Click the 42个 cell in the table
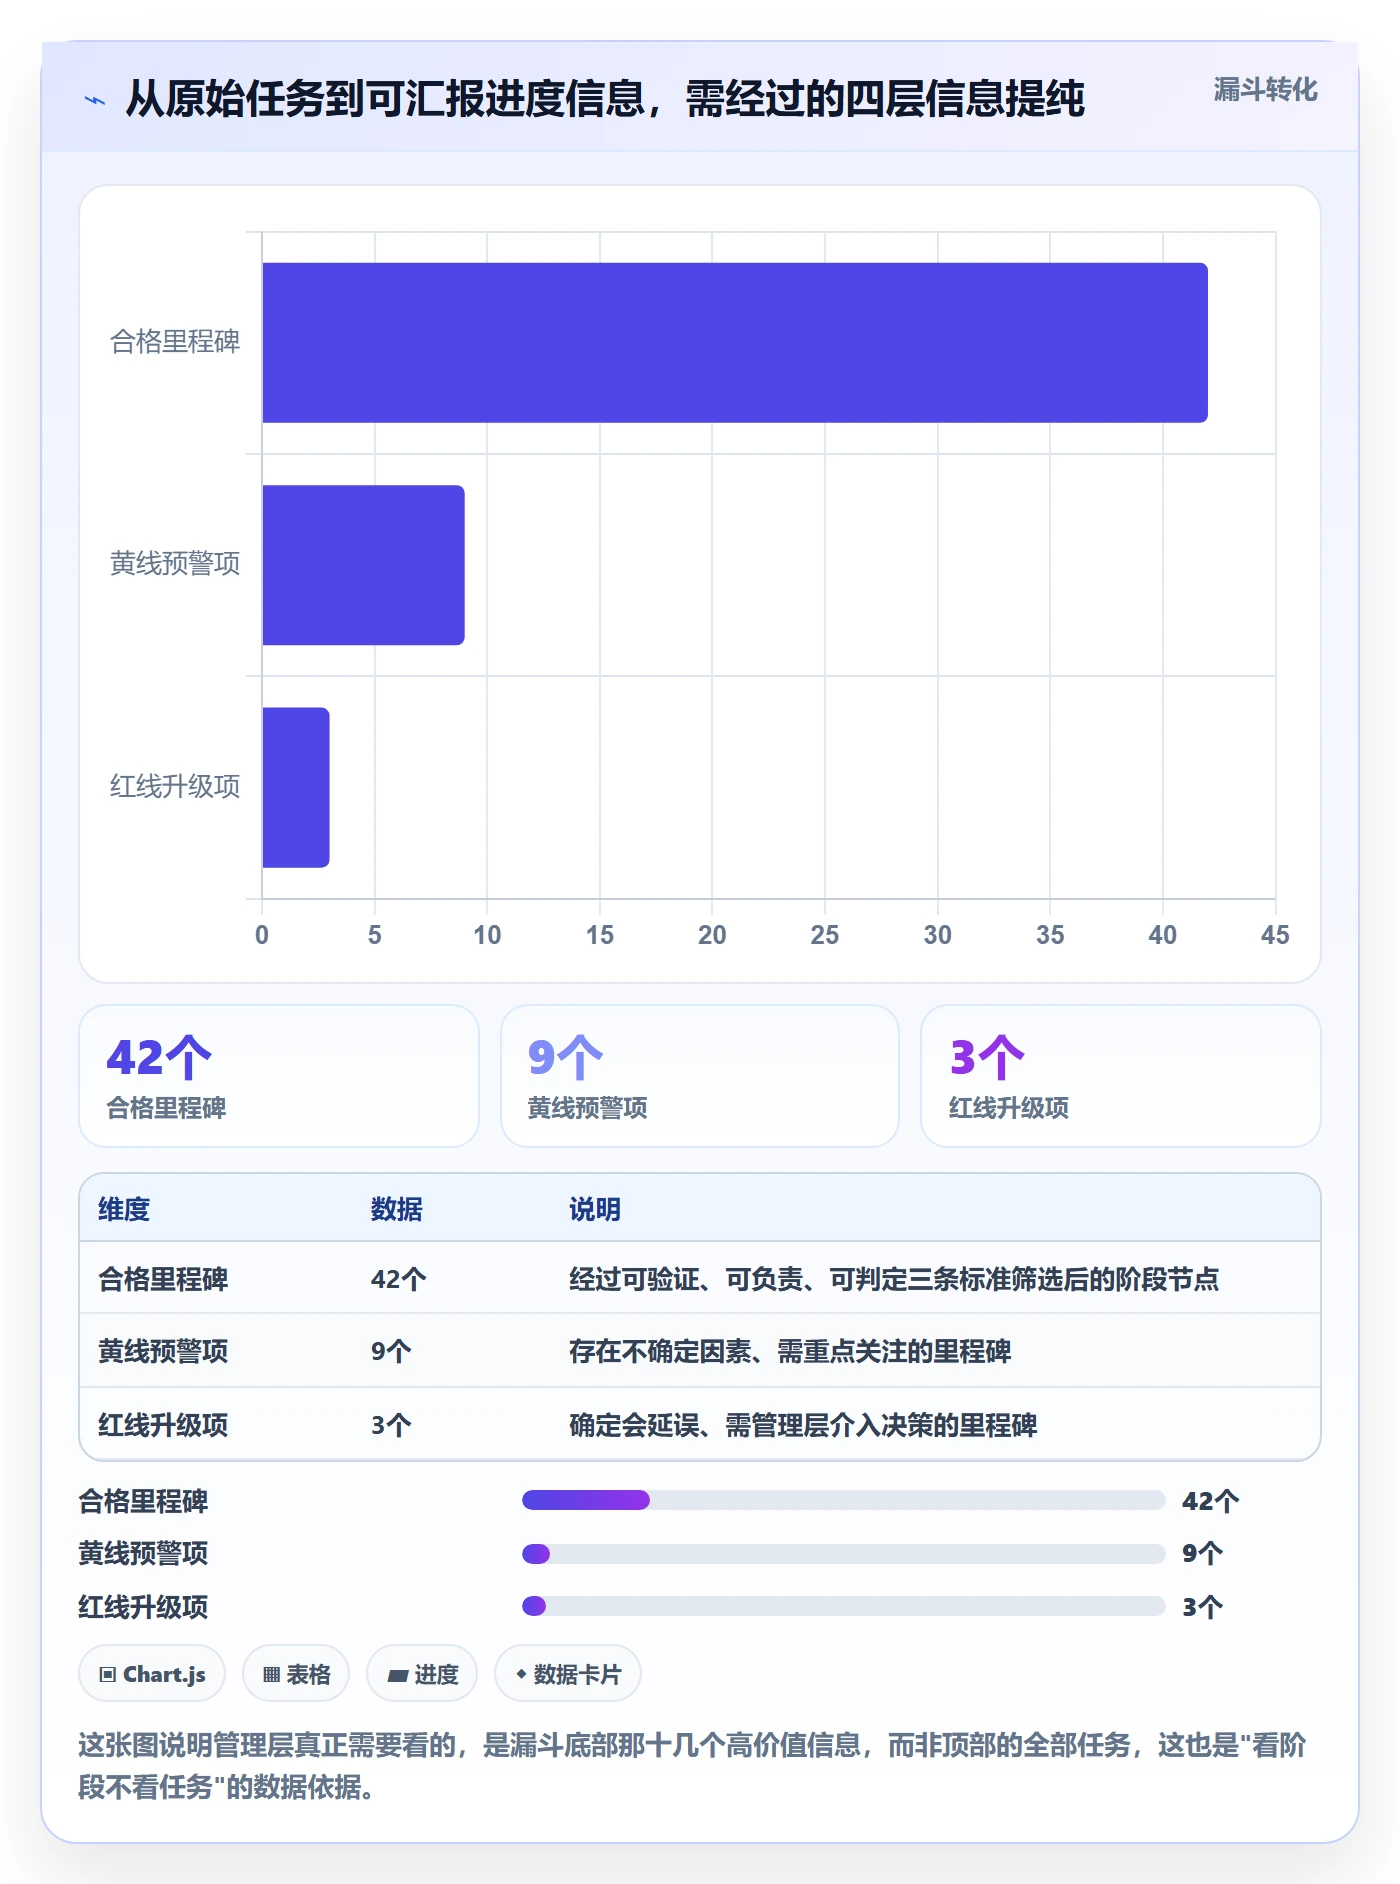This screenshot has width=1400, height=1884. pos(399,1279)
